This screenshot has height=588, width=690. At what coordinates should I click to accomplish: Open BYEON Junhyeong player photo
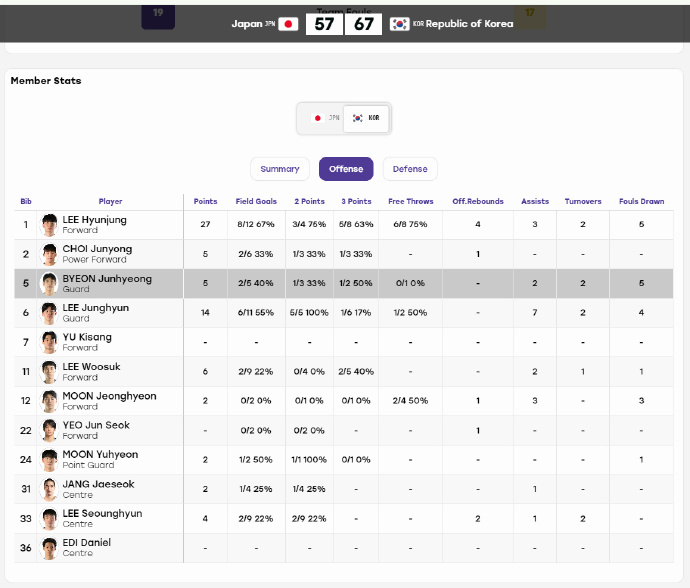pyautogui.click(x=49, y=284)
